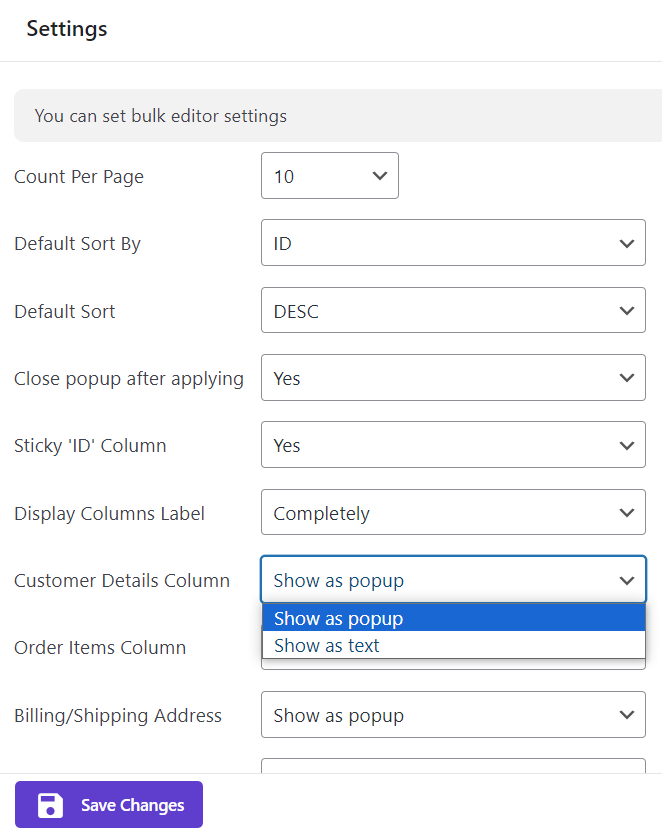Viewport: 662px width, 834px height.
Task: Open the Count Per Page dropdown
Action: click(x=329, y=176)
